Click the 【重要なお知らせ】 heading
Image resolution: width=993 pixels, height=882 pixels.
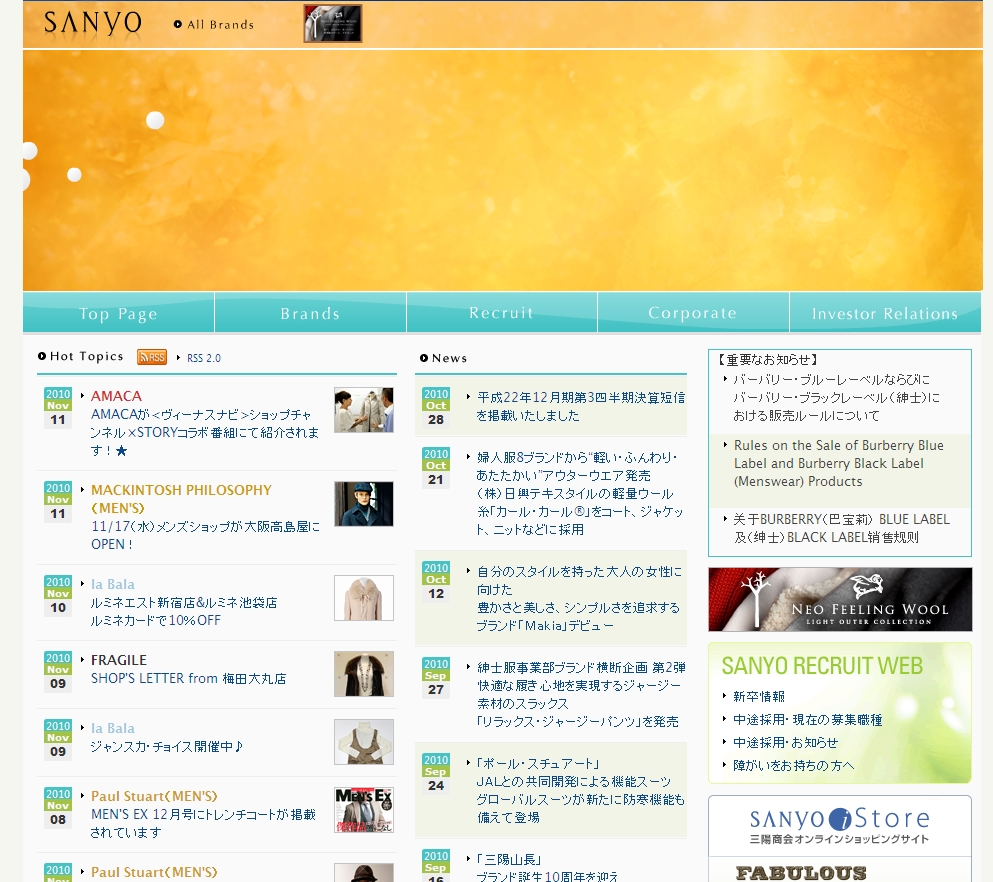tap(768, 360)
